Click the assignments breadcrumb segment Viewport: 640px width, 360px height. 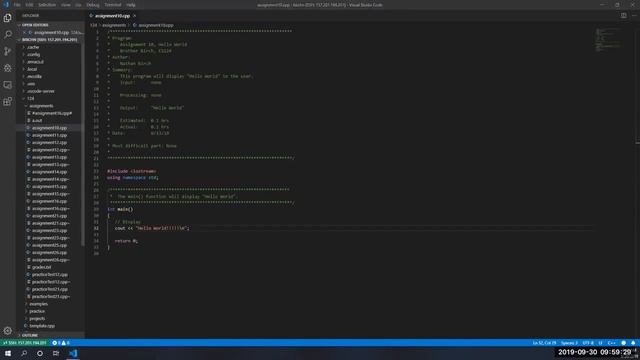pyautogui.click(x=114, y=25)
